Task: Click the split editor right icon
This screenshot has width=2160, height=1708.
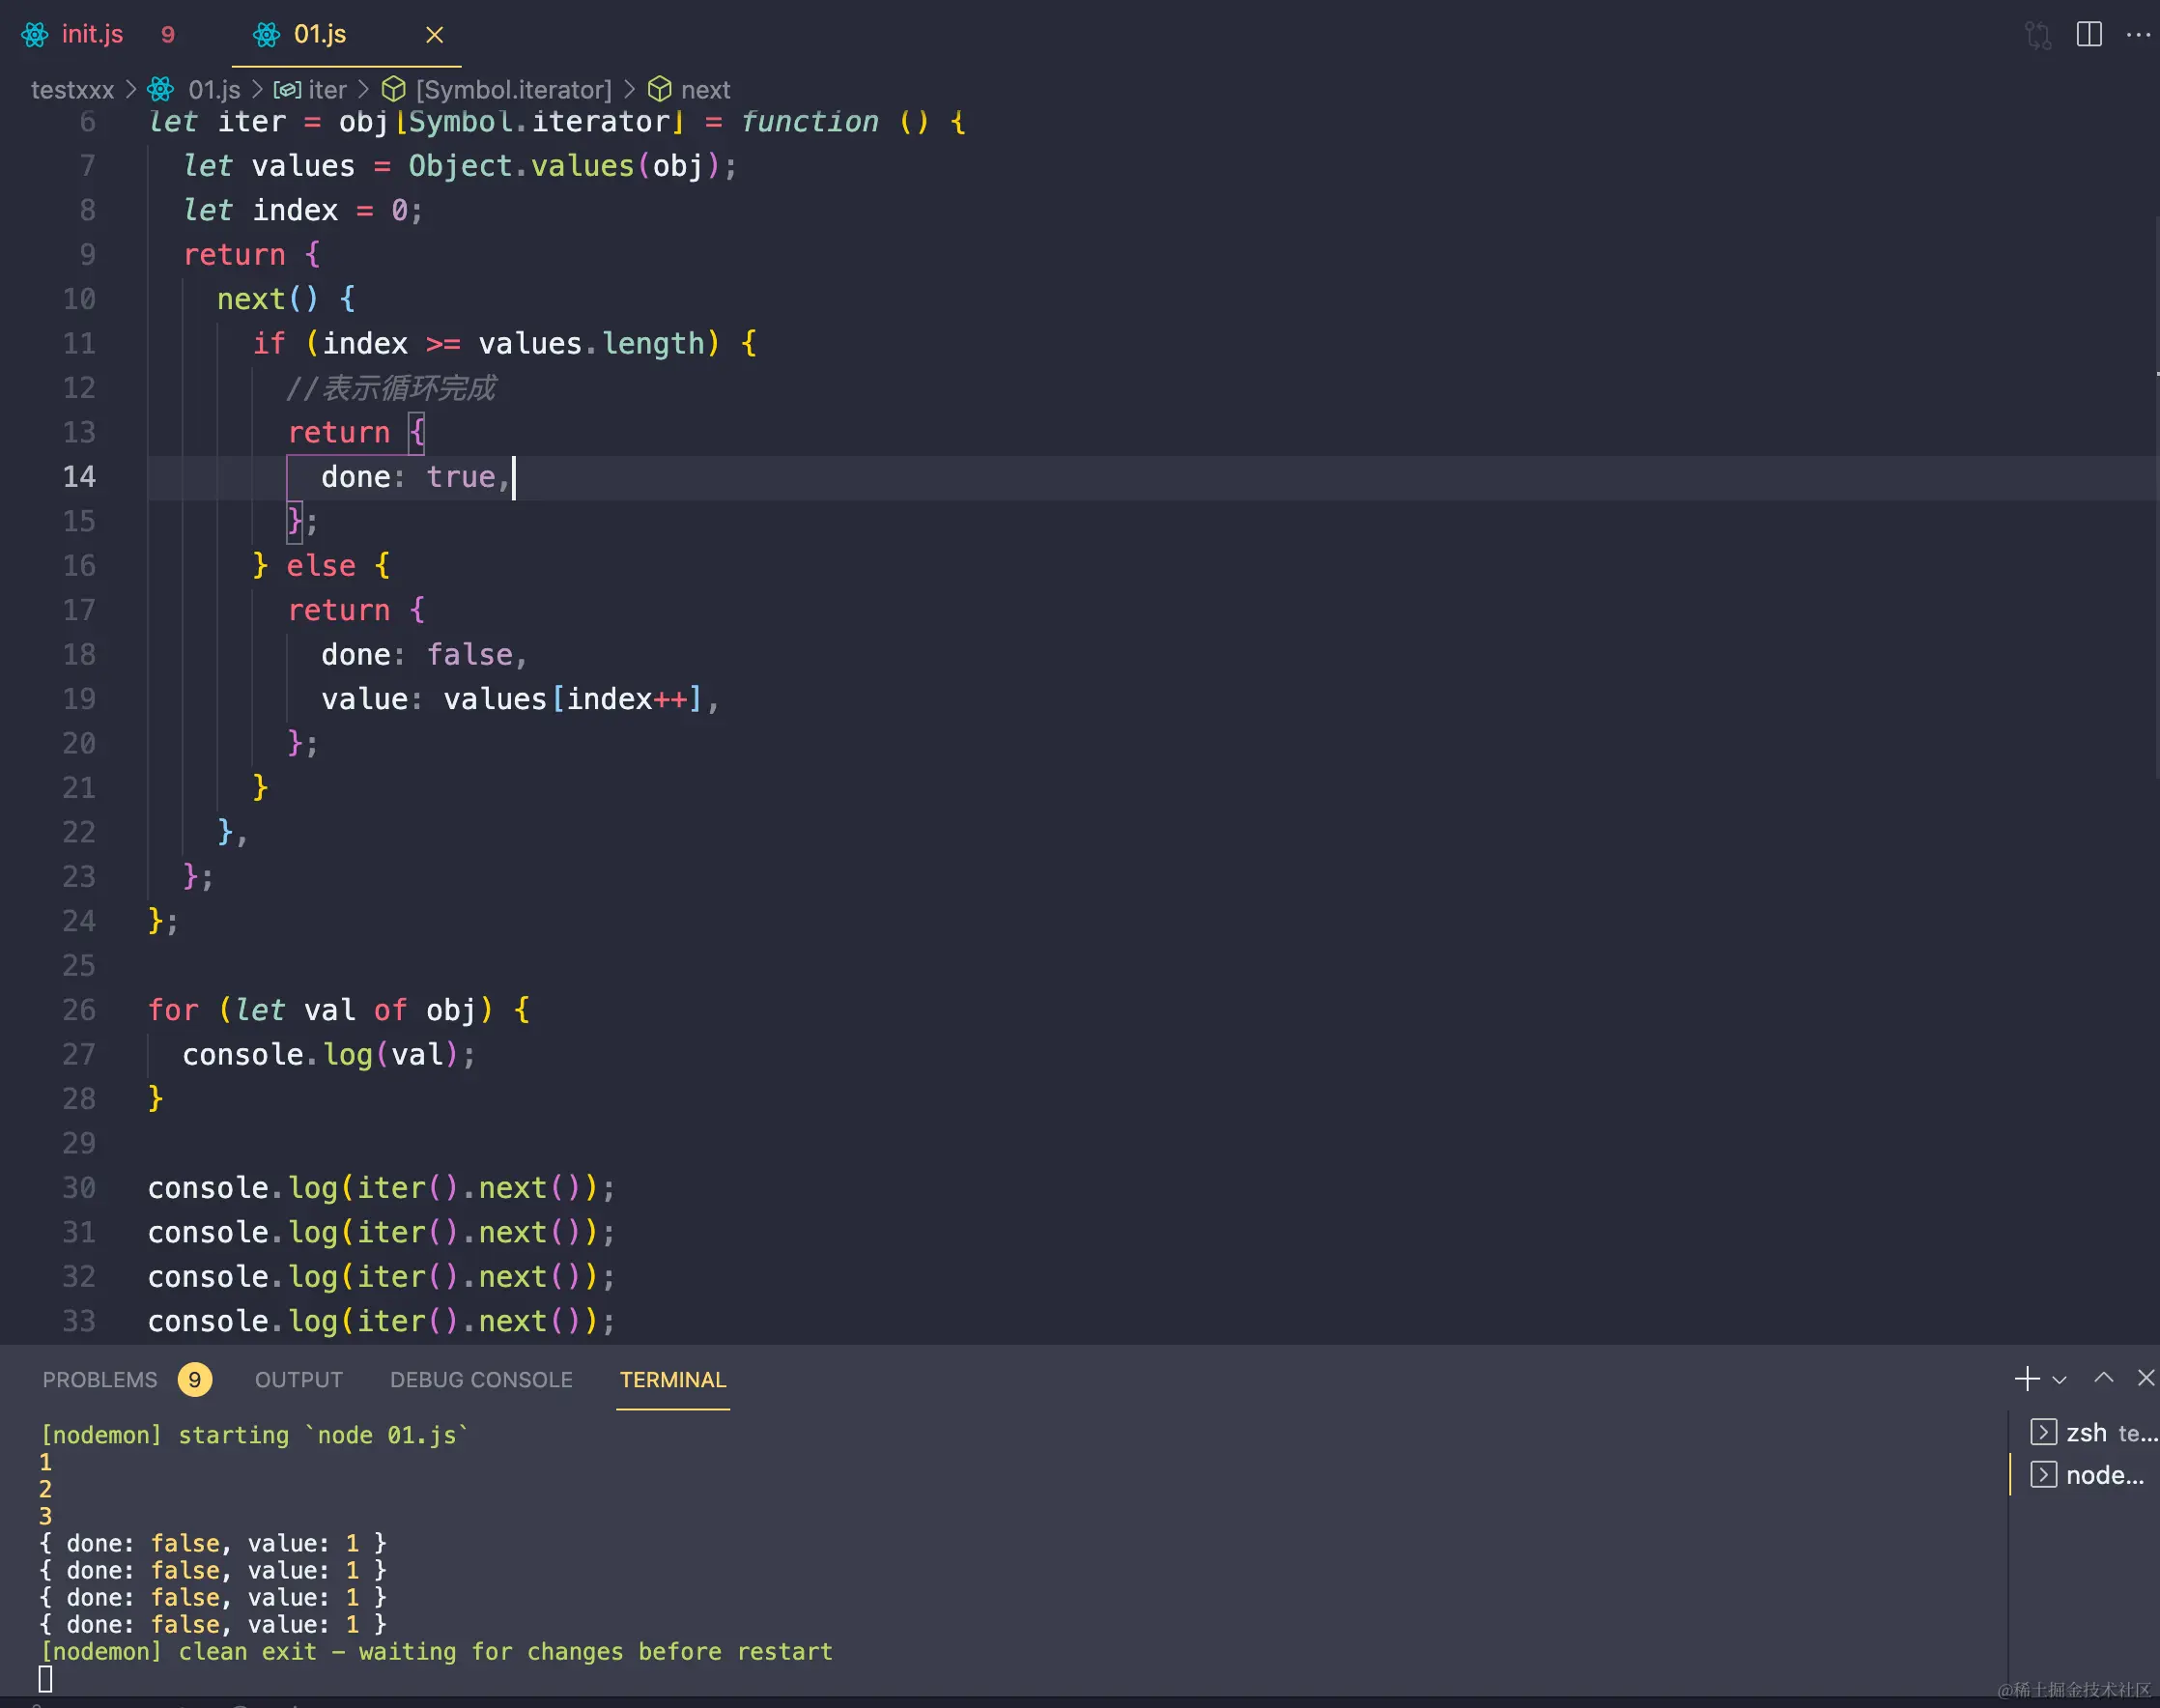Action: (x=2089, y=34)
